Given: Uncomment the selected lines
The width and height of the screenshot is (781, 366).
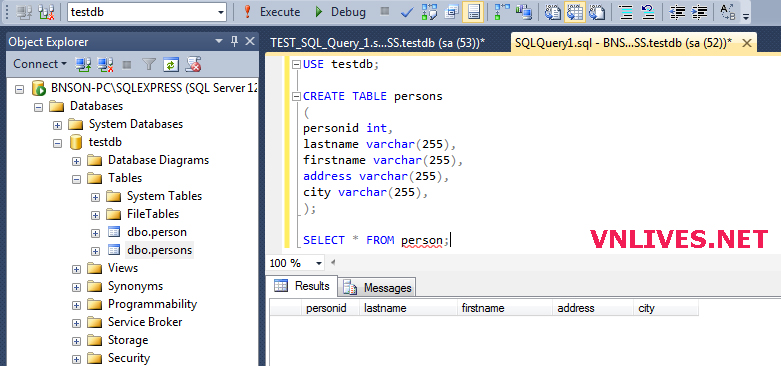Looking at the screenshot, I should (x=648, y=12).
